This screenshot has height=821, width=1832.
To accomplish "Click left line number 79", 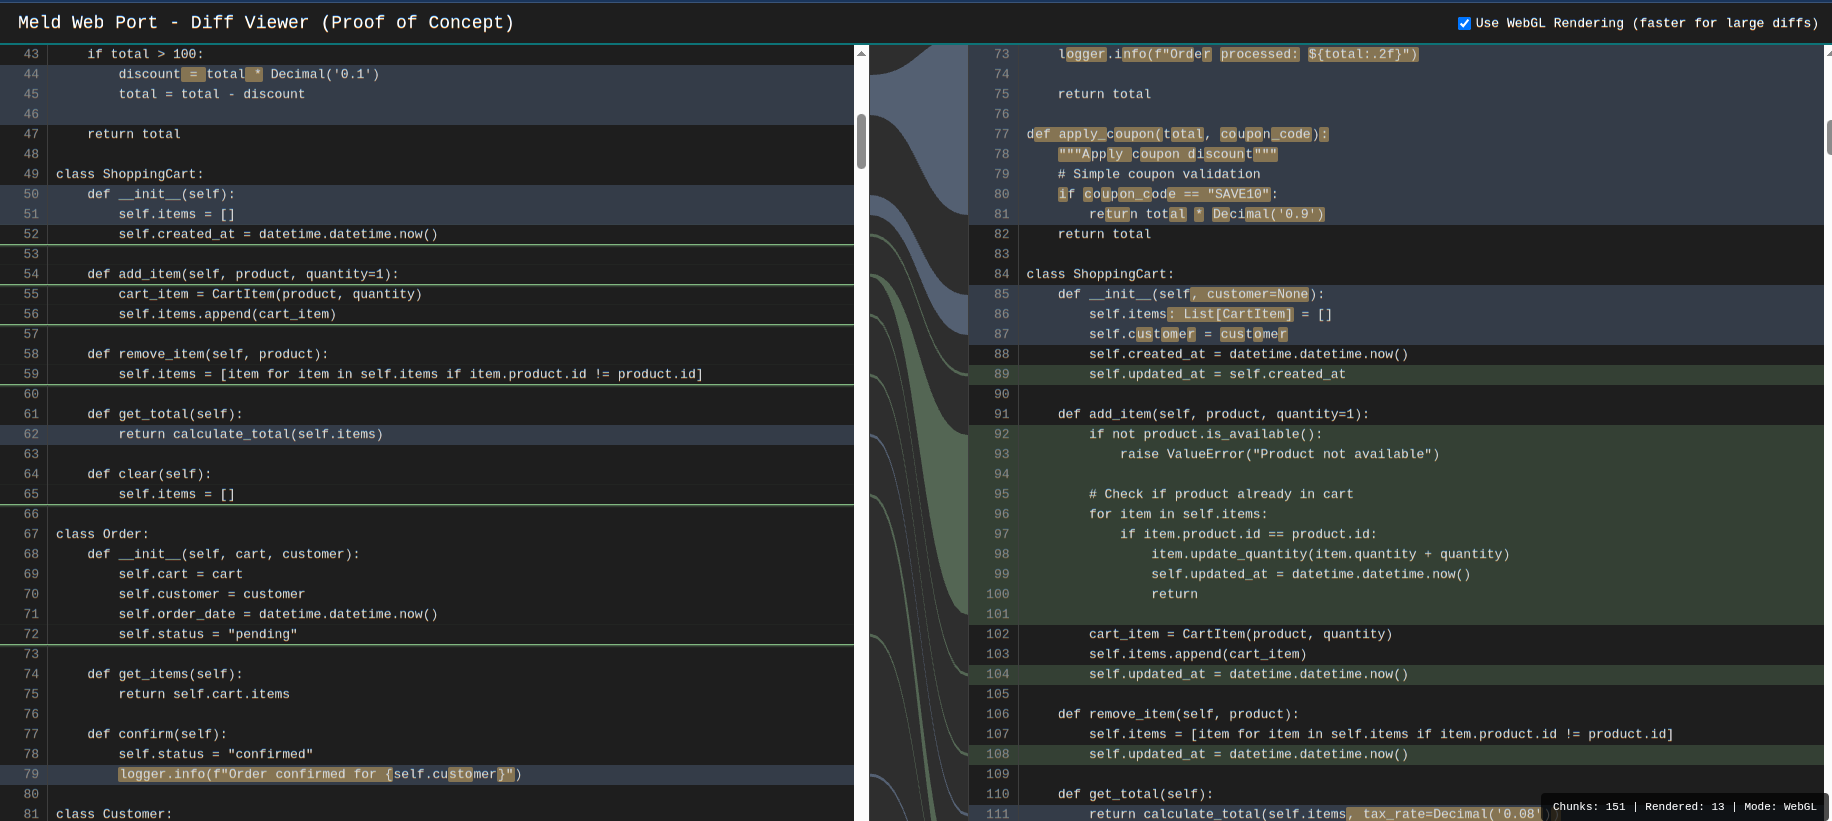I will pos(31,774).
